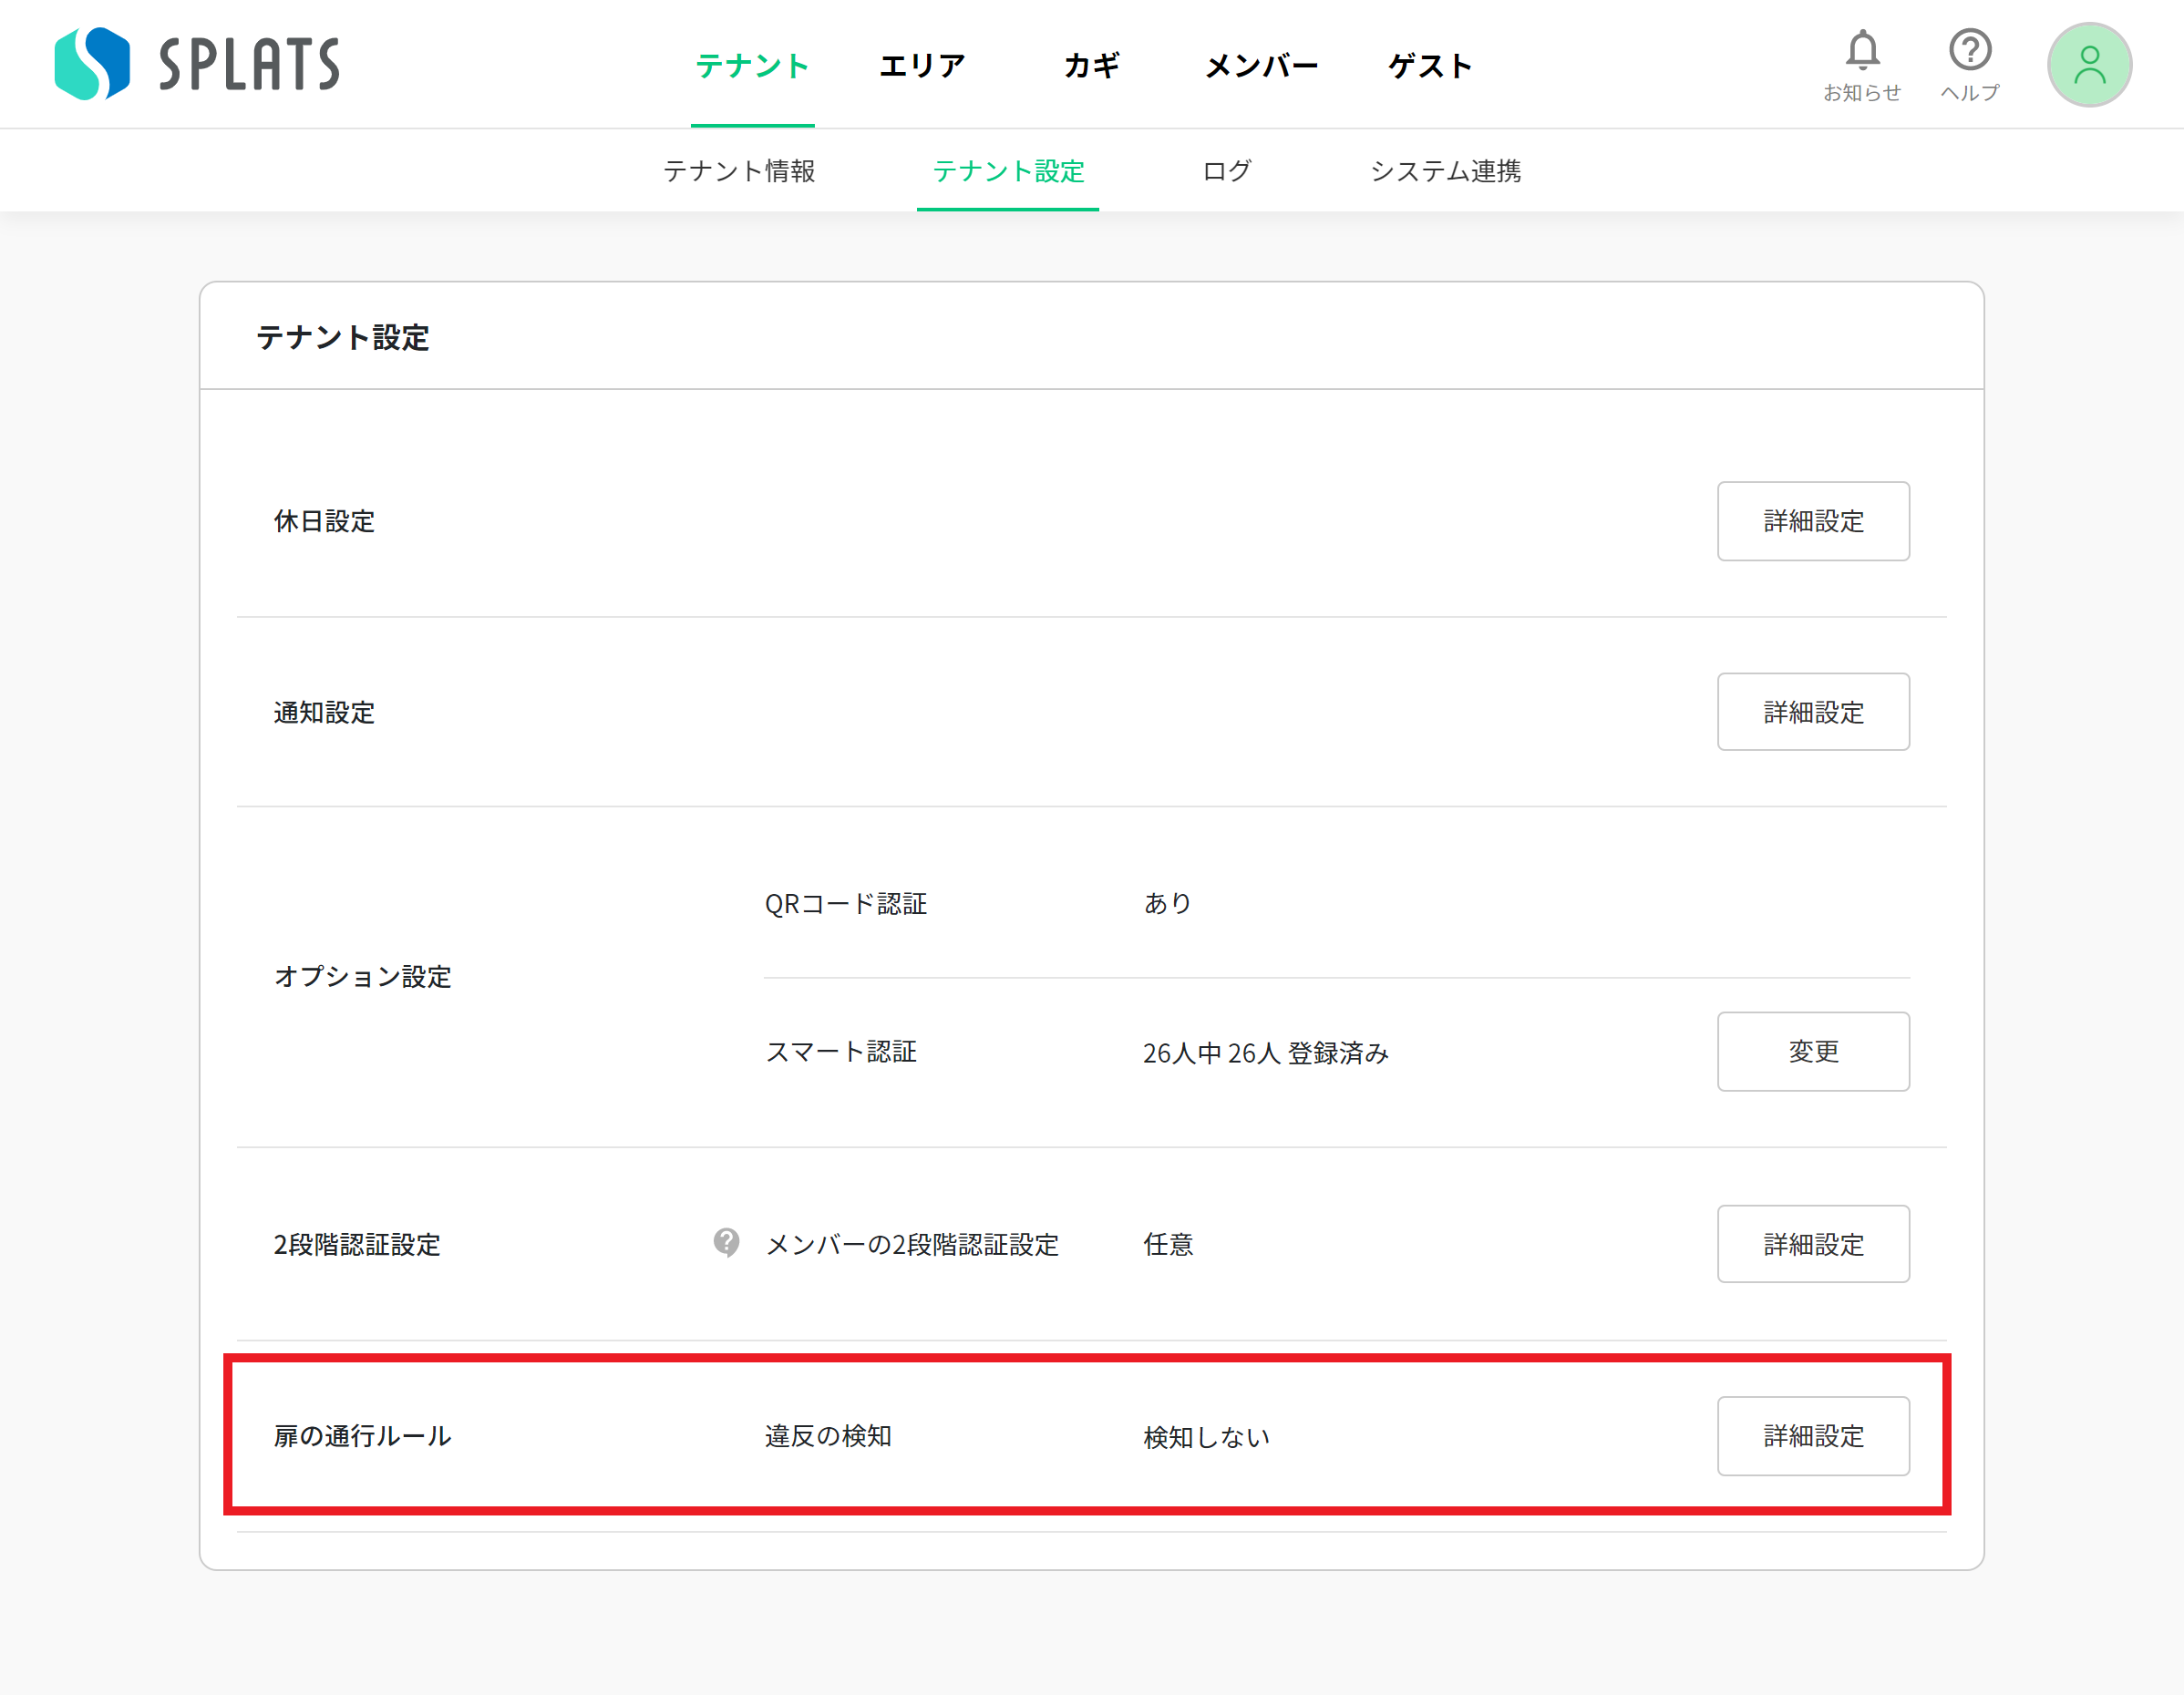
Task: Open 詳細設定 for 休日設定
Action: [x=1812, y=521]
